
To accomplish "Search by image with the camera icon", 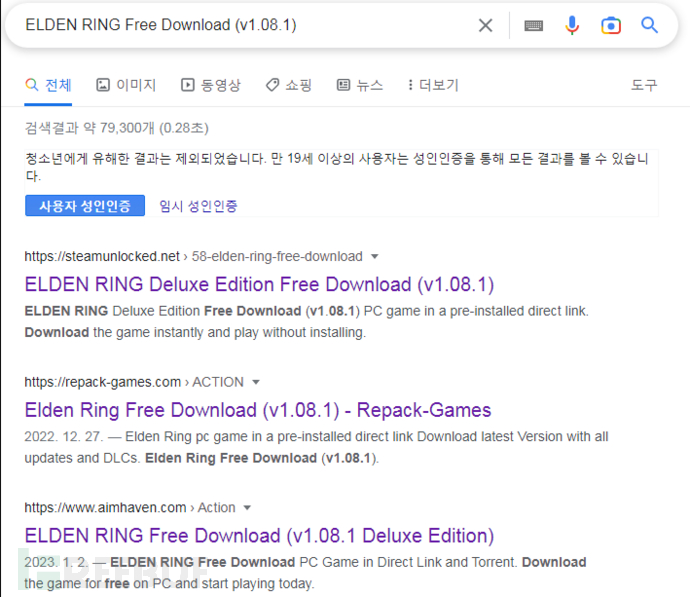I will click(x=611, y=26).
